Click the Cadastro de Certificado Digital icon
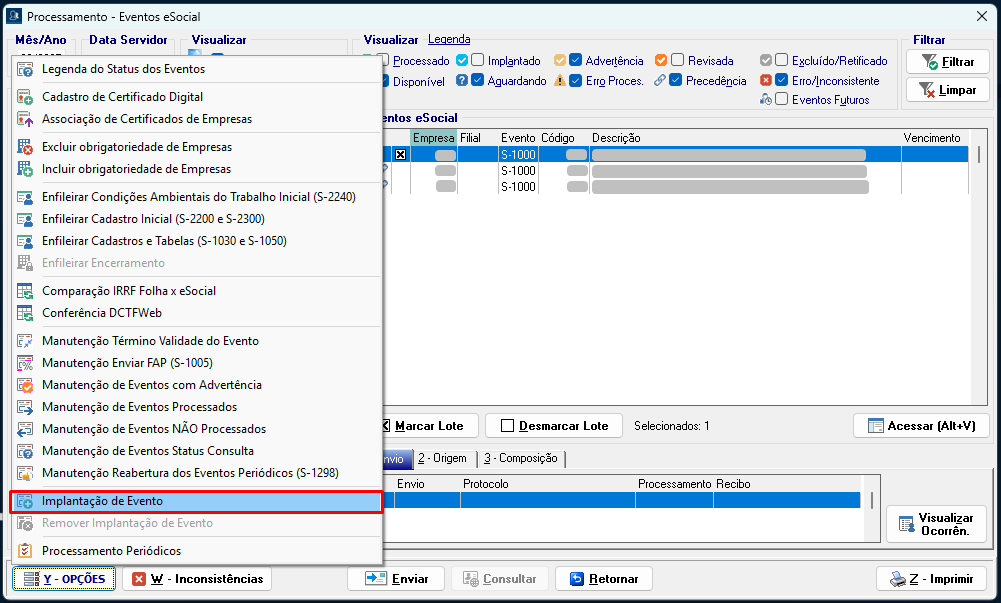1001x603 pixels. (25, 97)
